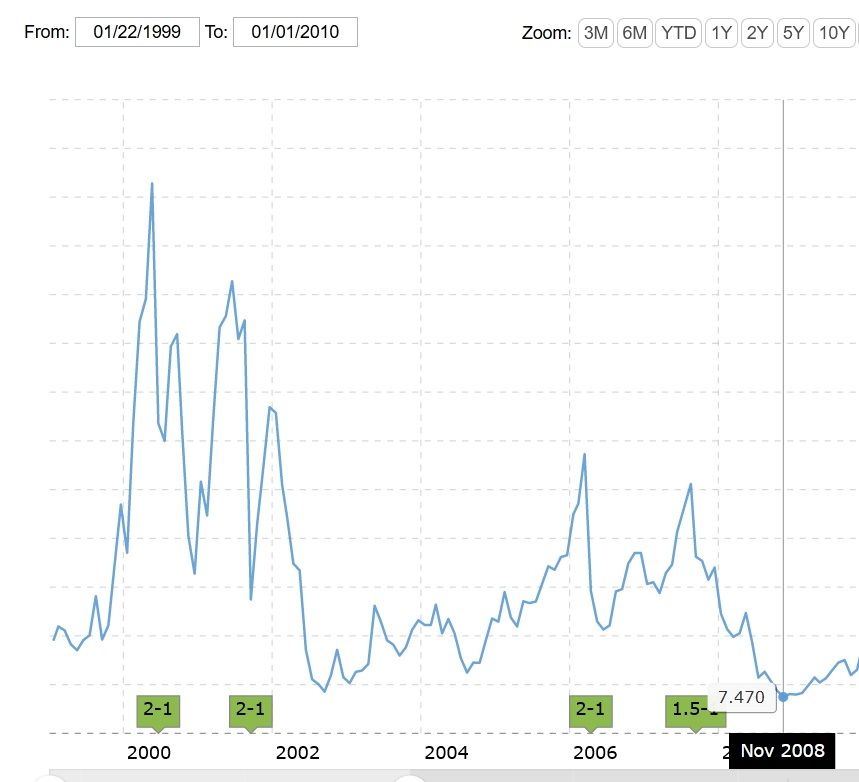
Task: Click the 2-1 split marker near 2006
Action: coord(591,712)
